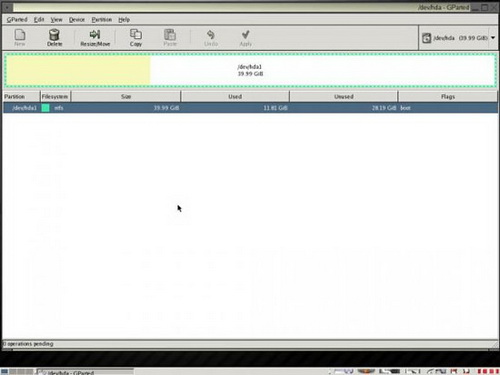Open the Help menu
500x375 pixels.
pyautogui.click(x=124, y=20)
